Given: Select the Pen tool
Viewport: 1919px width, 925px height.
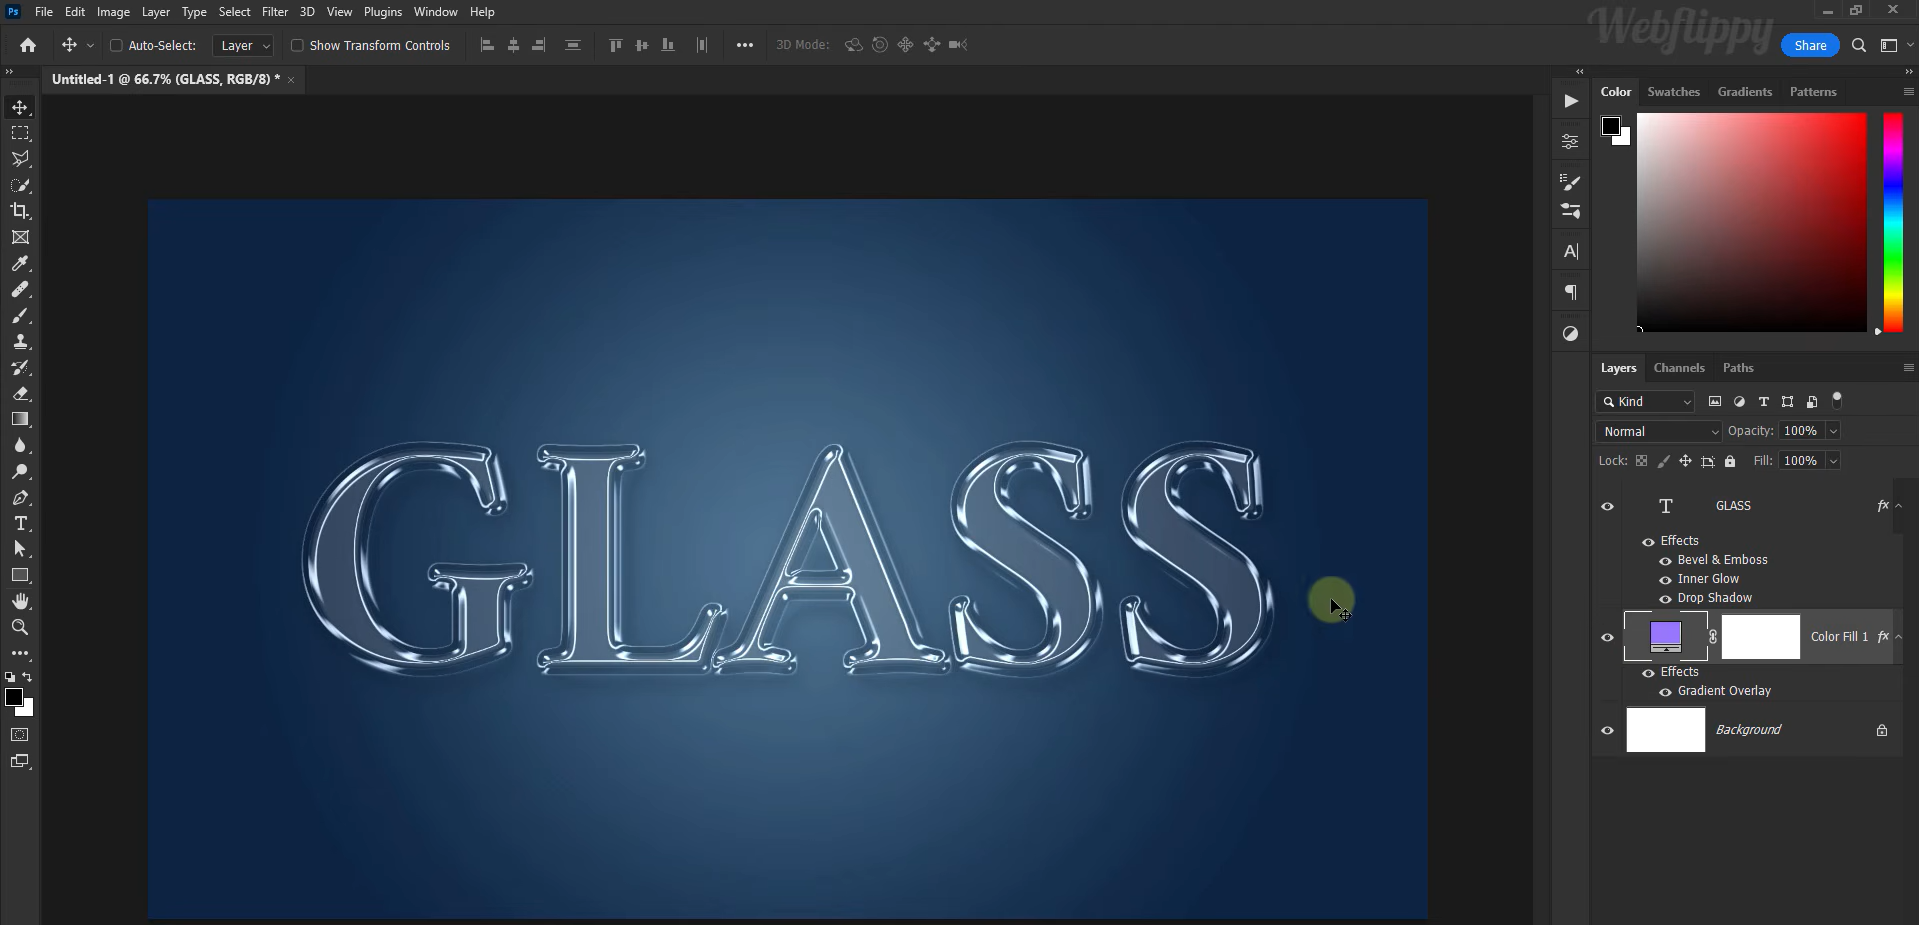Looking at the screenshot, I should pos(20,498).
